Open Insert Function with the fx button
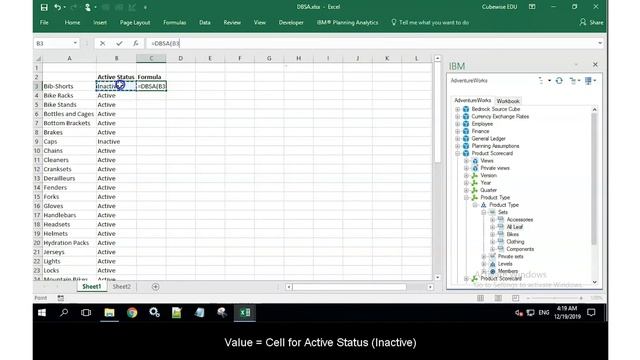 (136, 43)
